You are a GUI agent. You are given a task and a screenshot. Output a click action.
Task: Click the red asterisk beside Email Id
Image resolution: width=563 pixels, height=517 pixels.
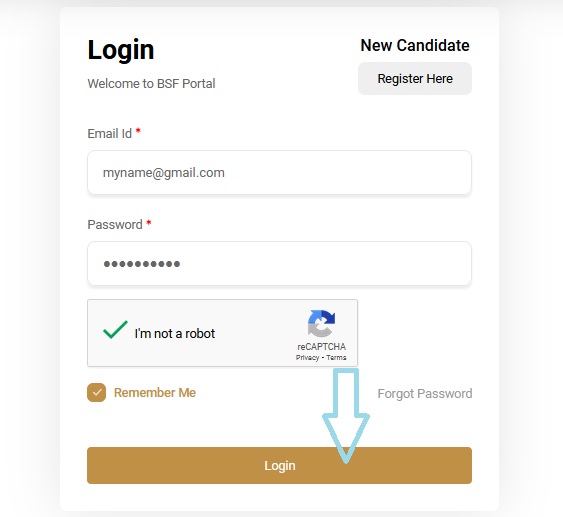[138, 132]
